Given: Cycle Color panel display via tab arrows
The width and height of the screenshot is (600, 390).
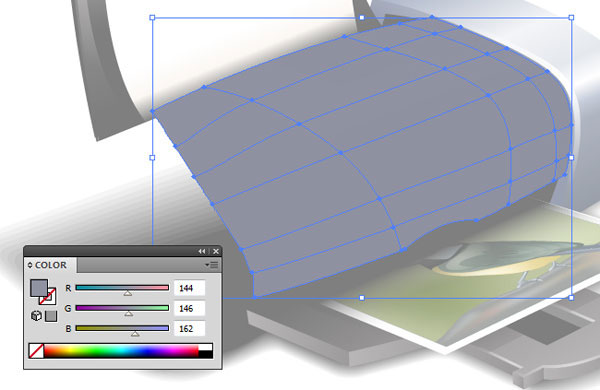Looking at the screenshot, I should coord(30,265).
